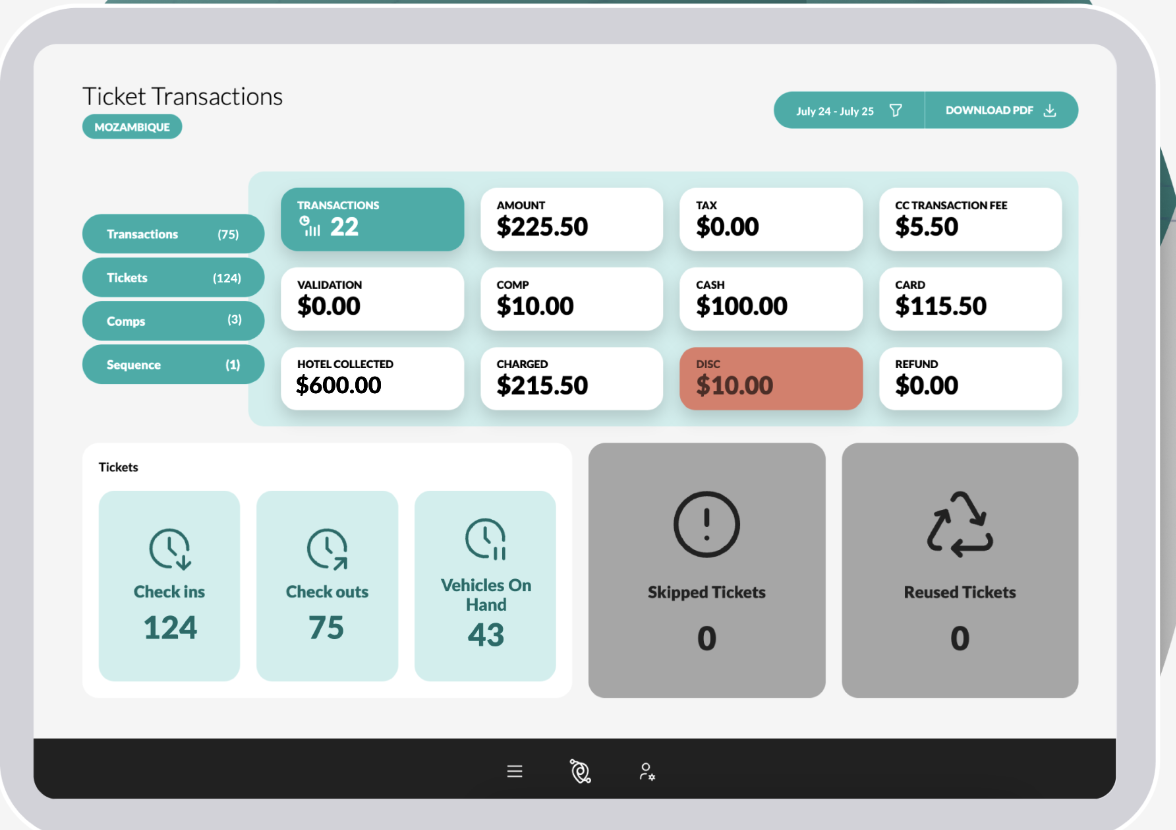The image size is (1176, 830).
Task: Click the filter funnel icon
Action: 896,111
